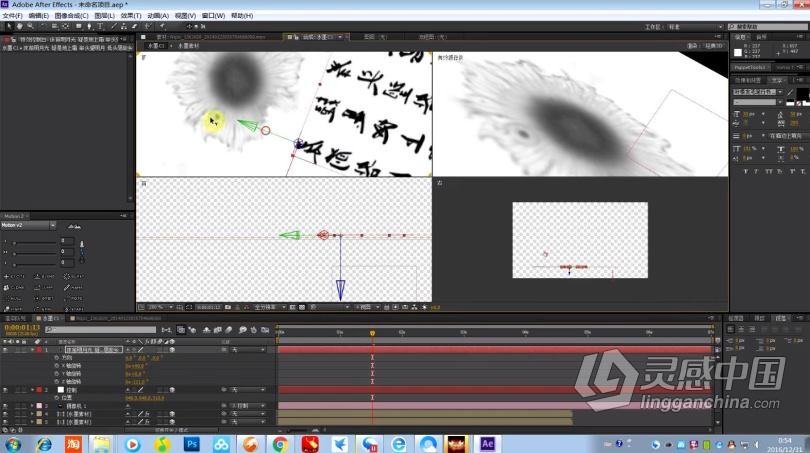The height and width of the screenshot is (453, 810).
Task: Click the After Effects taskbar icon
Action: [487, 444]
